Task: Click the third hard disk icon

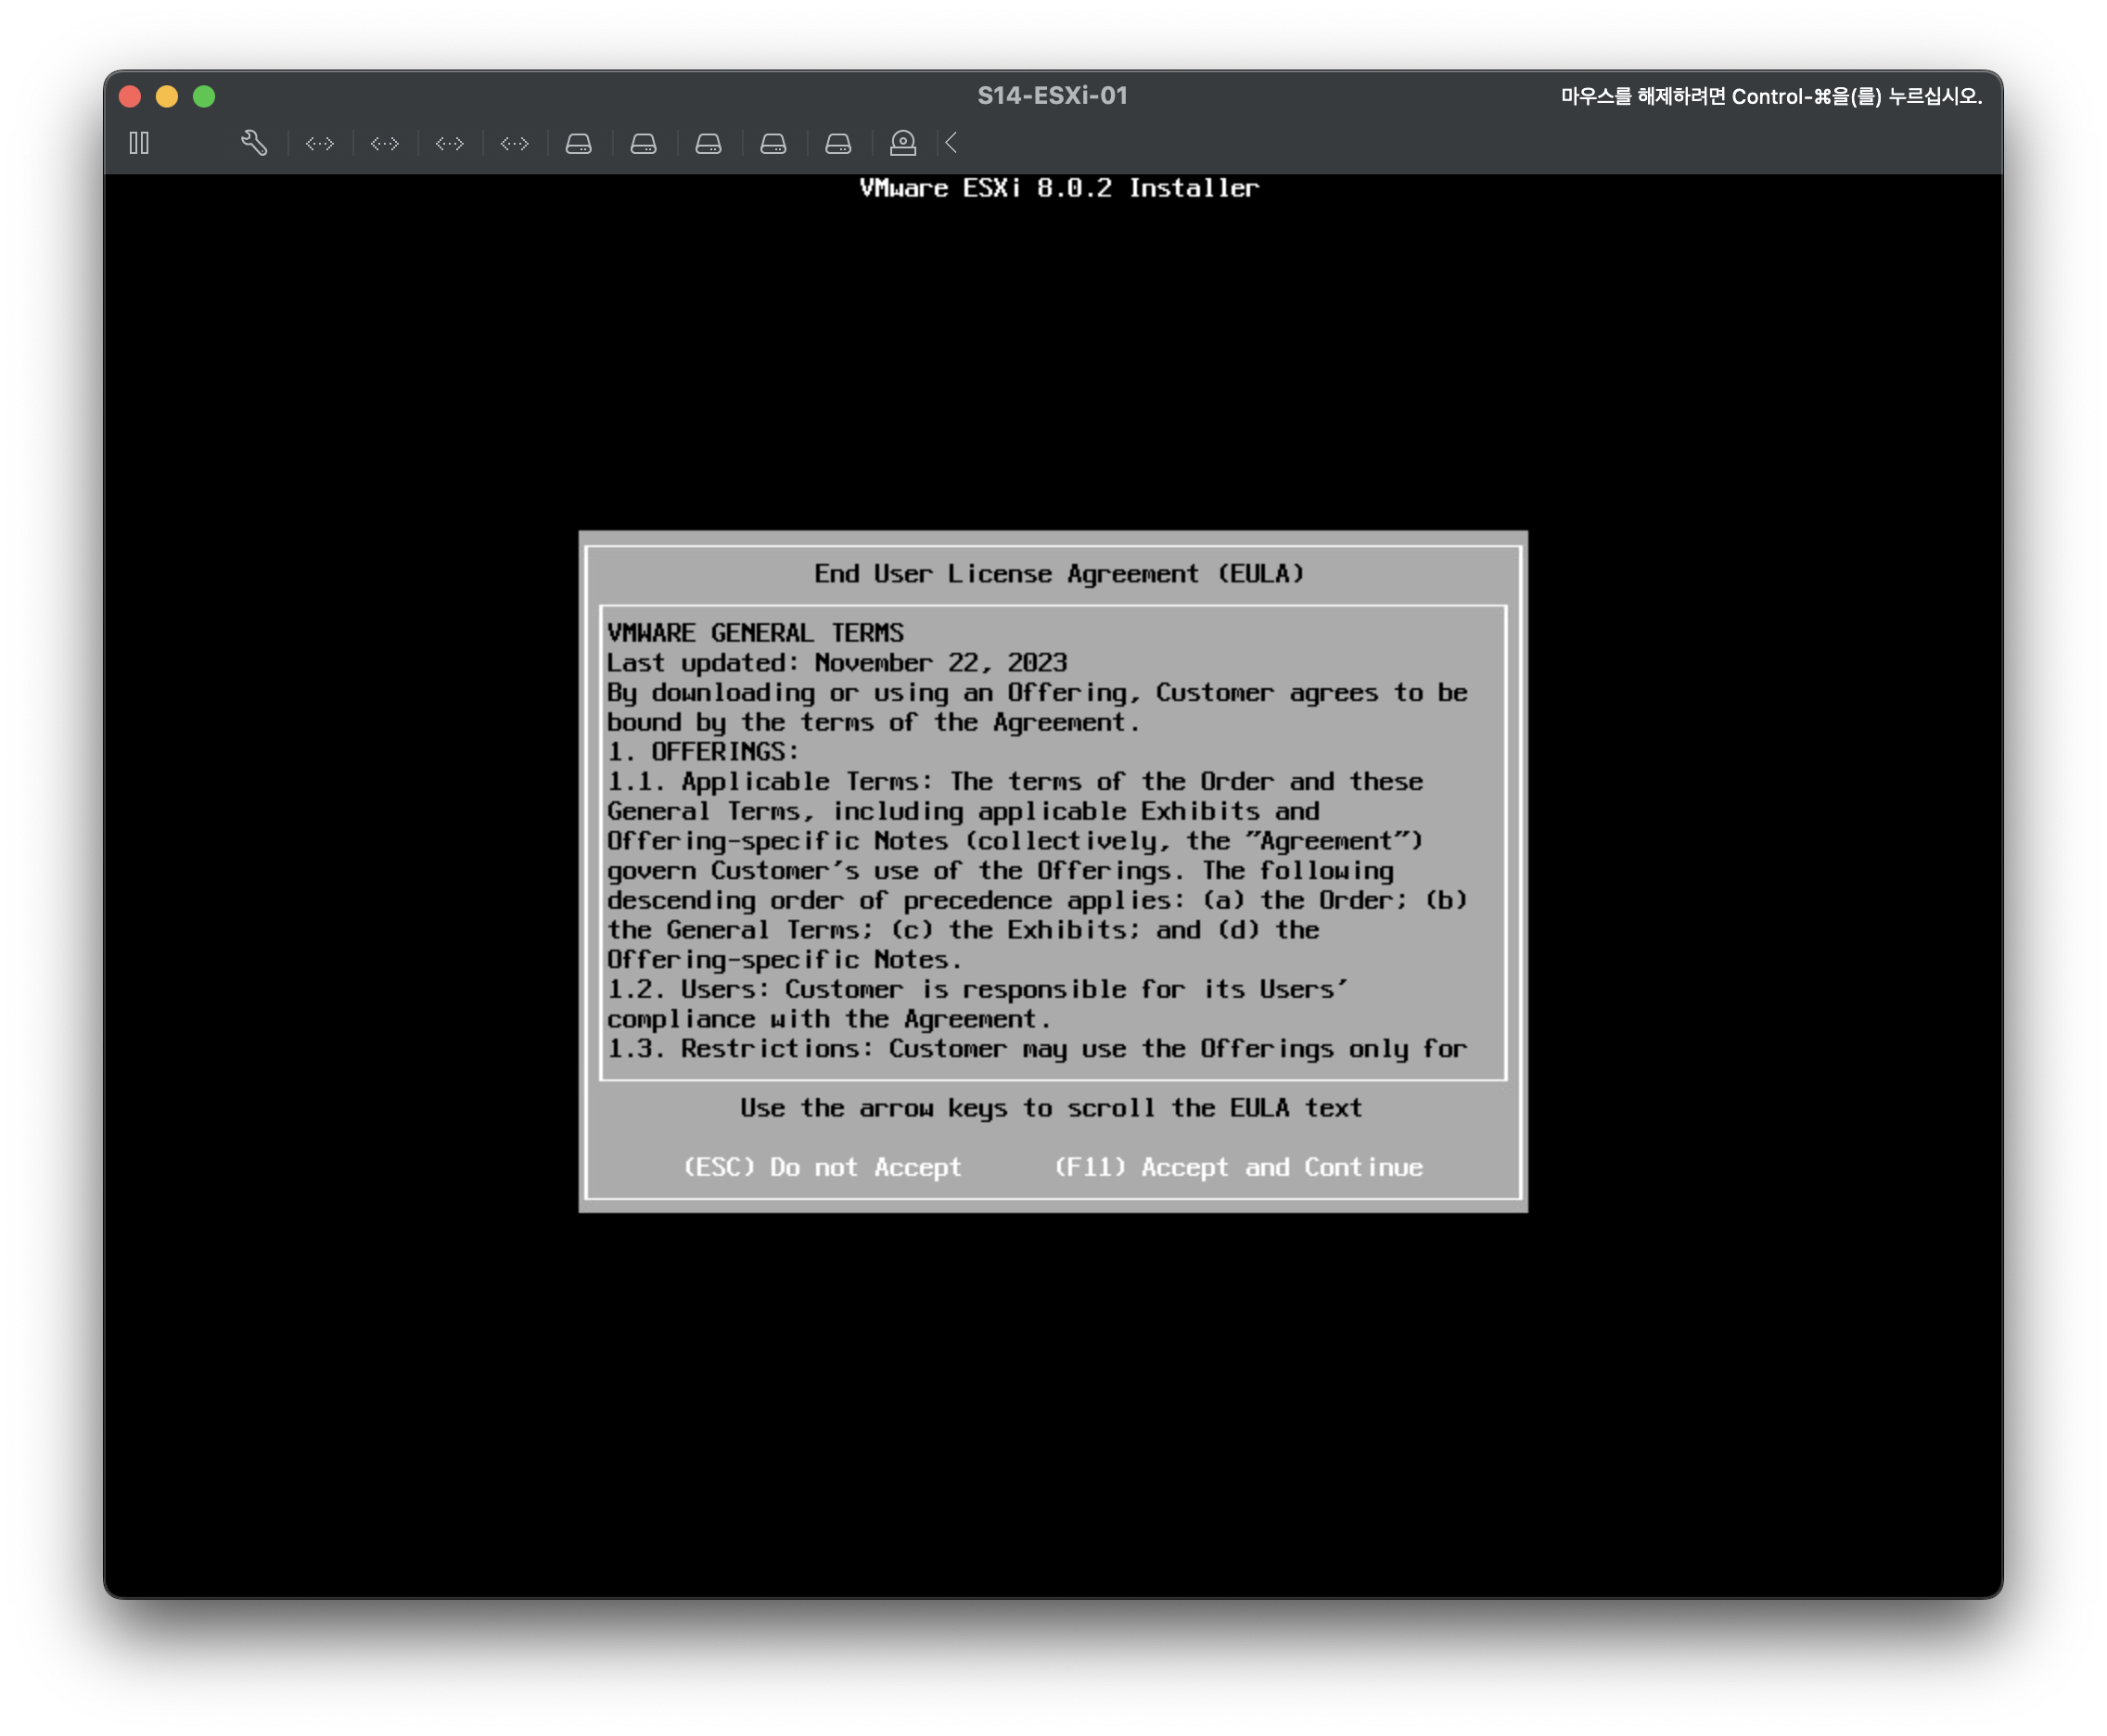Action: 709,144
